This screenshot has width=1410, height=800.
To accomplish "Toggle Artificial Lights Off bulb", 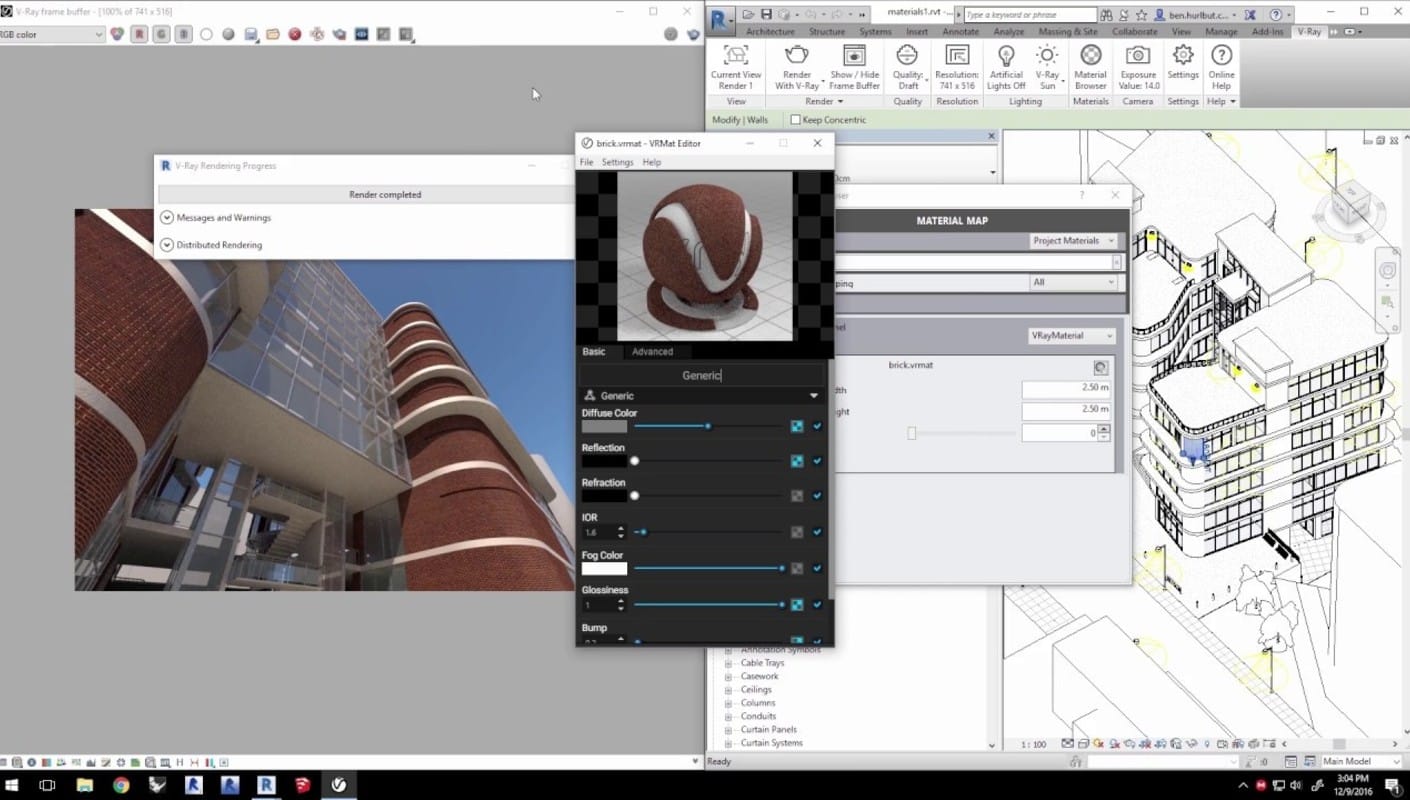I will 1006,56.
